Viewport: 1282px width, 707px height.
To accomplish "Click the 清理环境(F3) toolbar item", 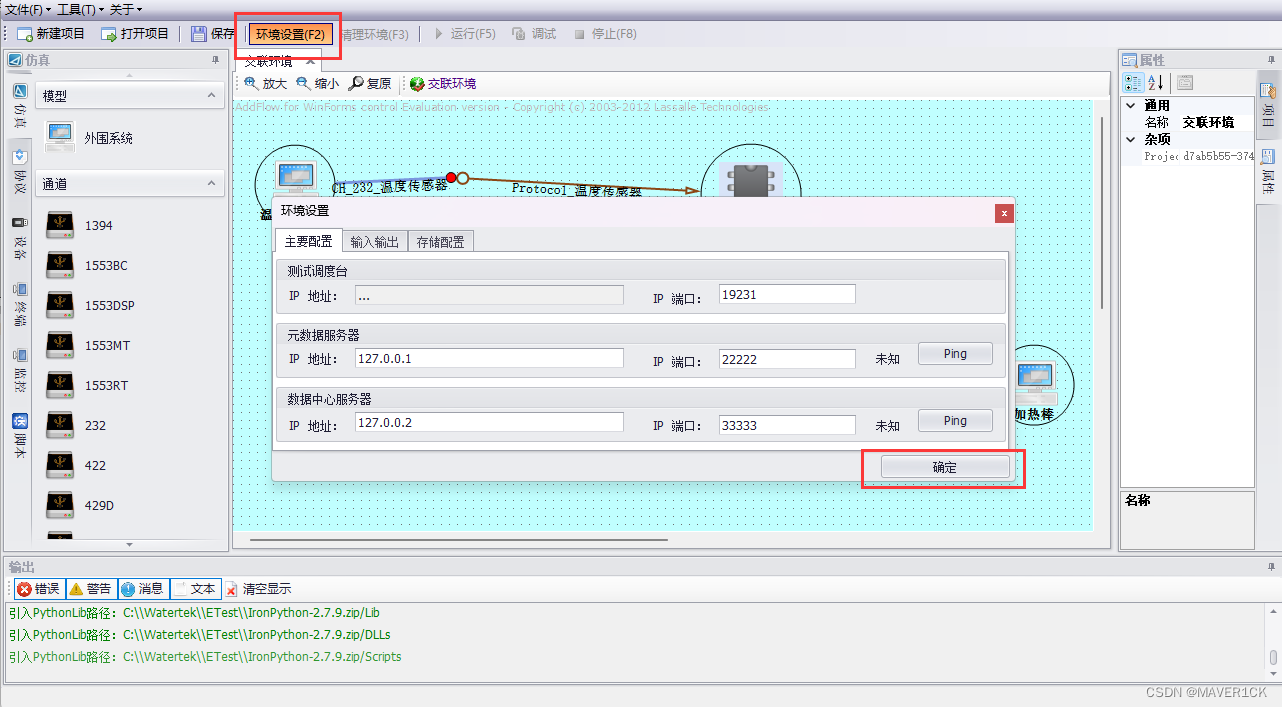I will (375, 34).
